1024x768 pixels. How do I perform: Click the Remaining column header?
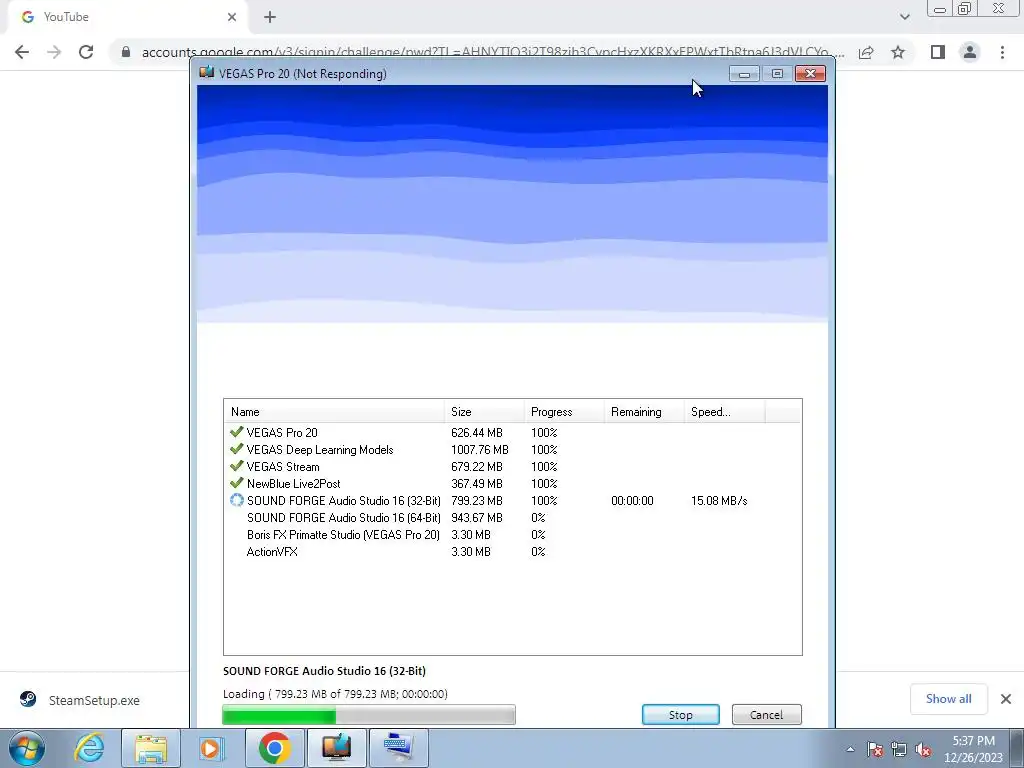pyautogui.click(x=644, y=411)
